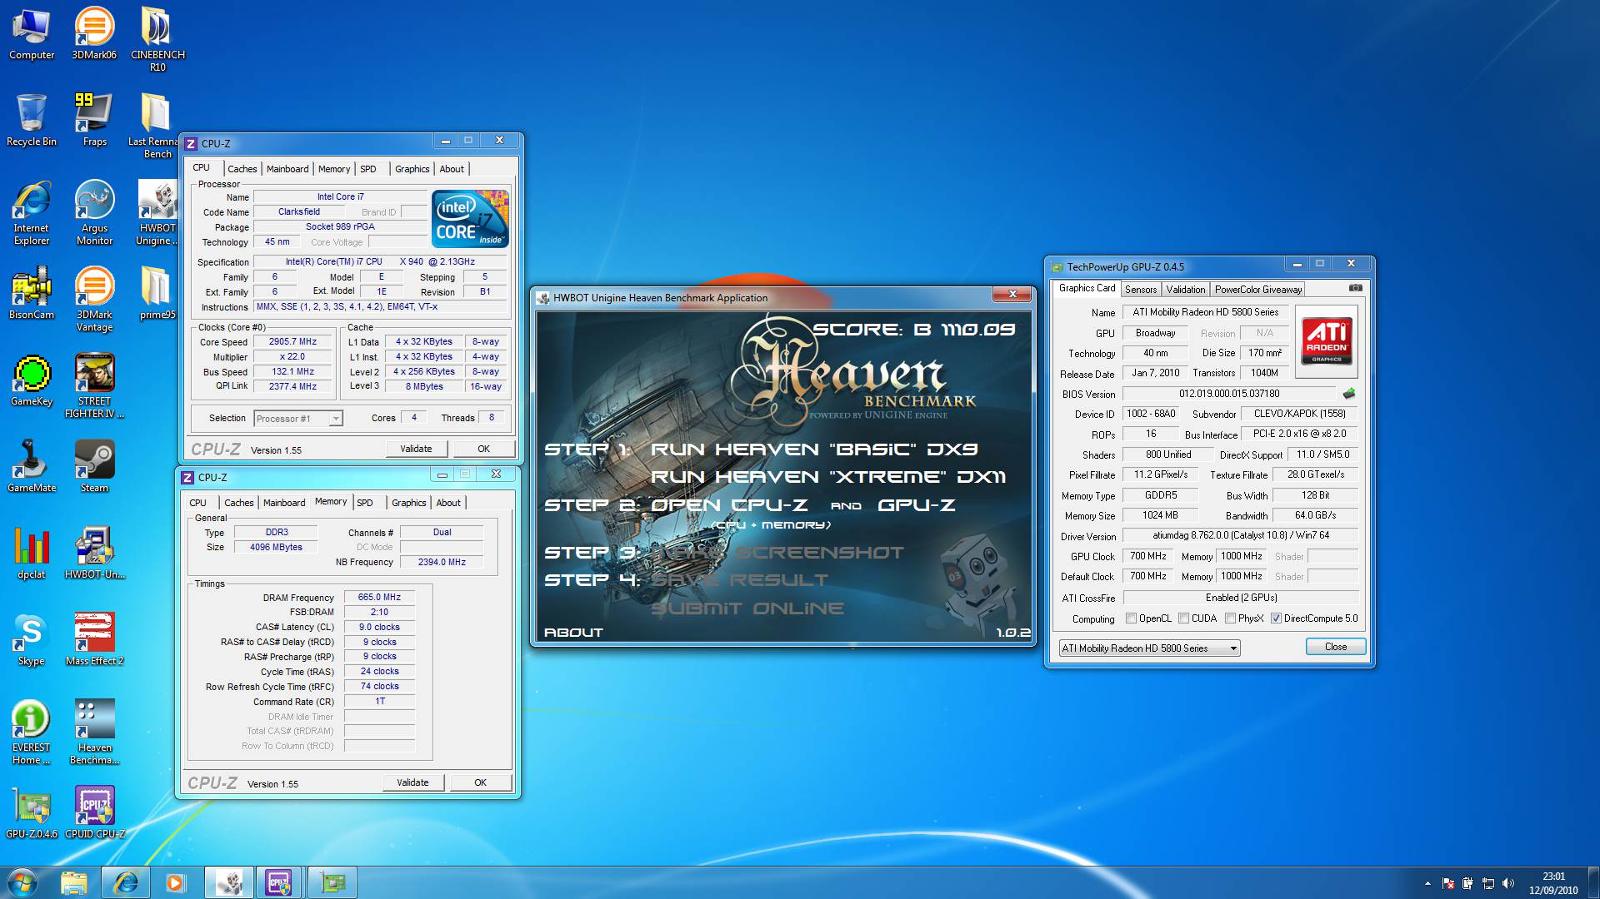
Task: Open Graphics tab in top CPU-Z window
Action: coord(412,169)
